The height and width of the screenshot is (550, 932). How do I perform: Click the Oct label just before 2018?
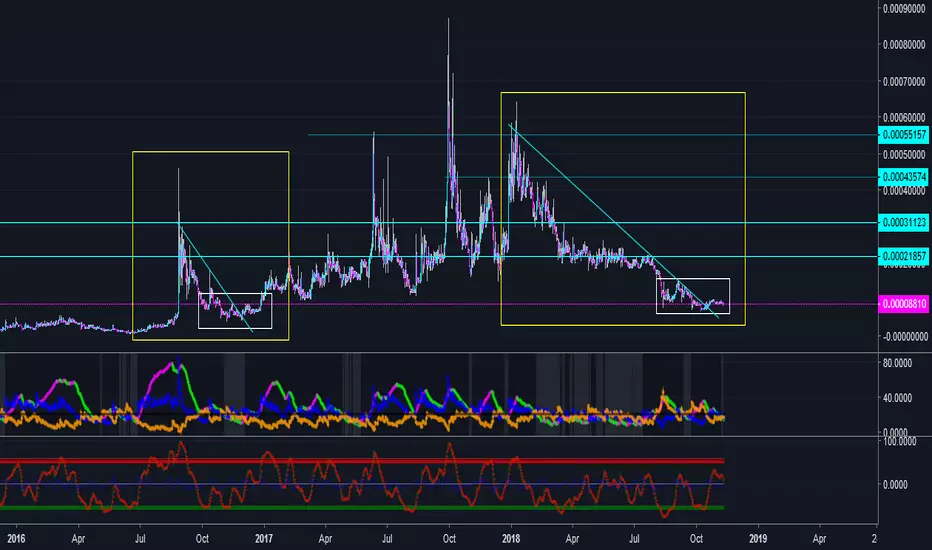tap(449, 539)
